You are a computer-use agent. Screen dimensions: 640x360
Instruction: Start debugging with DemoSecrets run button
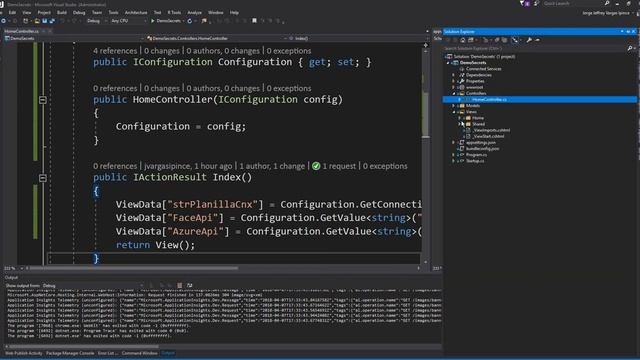pyautogui.click(x=166, y=21)
